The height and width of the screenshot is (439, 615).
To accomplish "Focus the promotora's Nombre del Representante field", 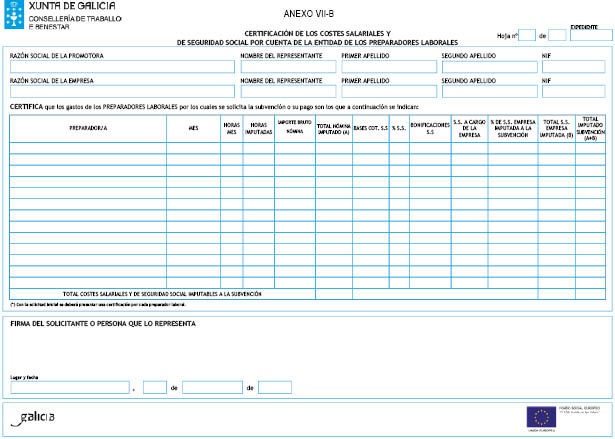I will coord(287,67).
